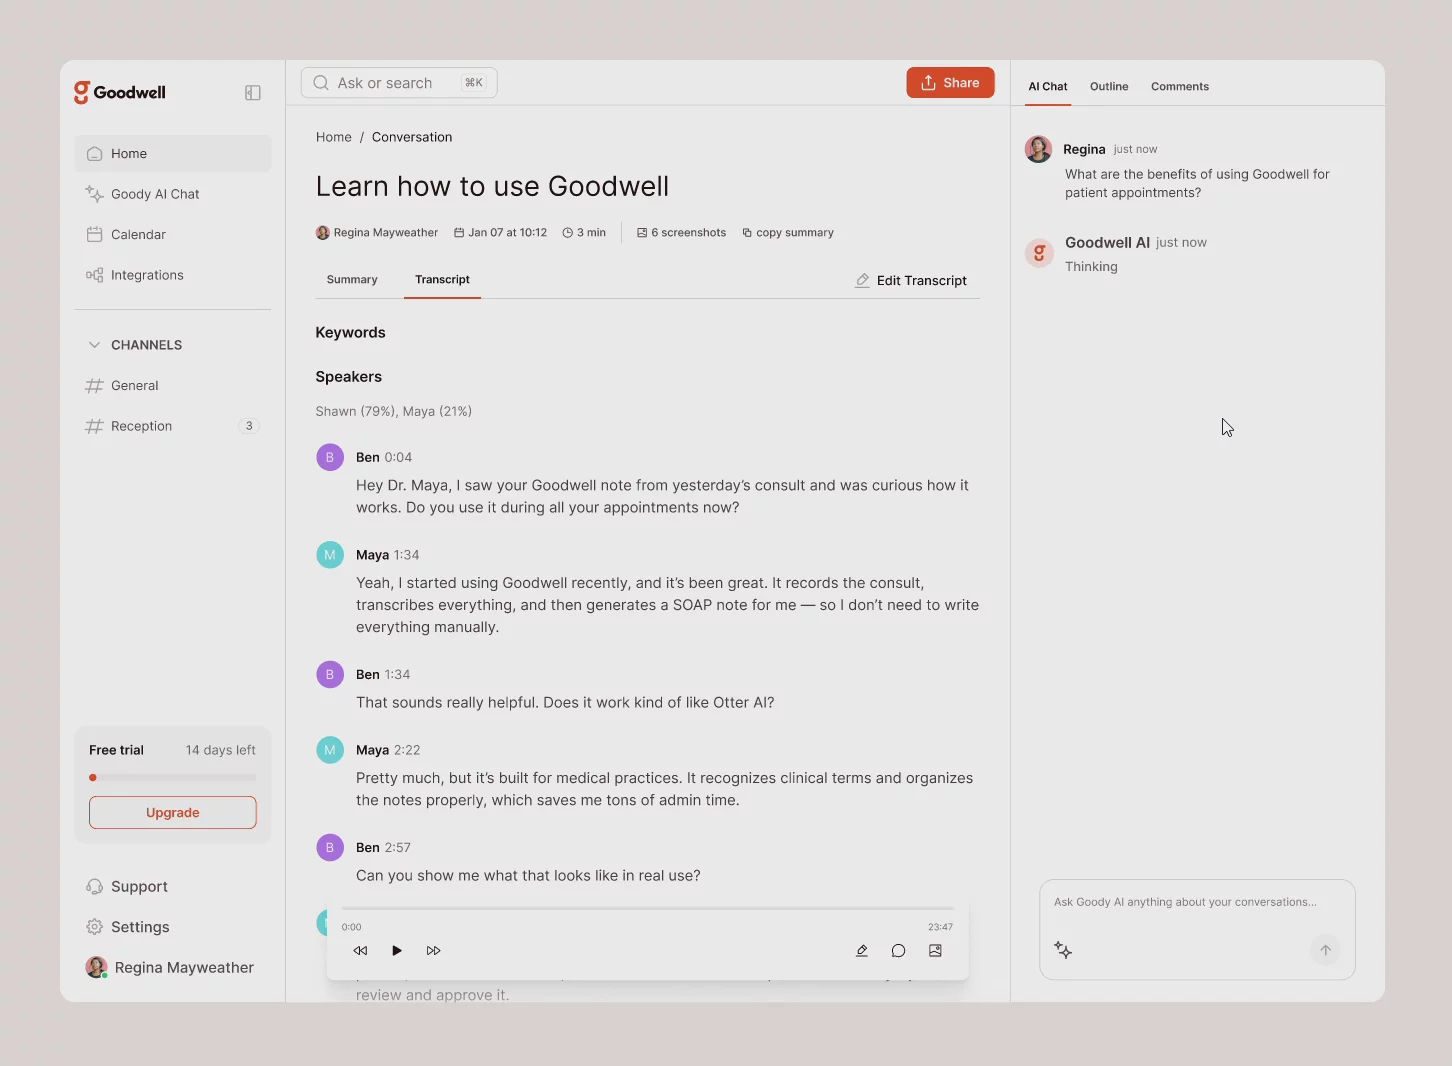Switch to the Summary tab
Screen dimensions: 1452x1066
pos(352,280)
